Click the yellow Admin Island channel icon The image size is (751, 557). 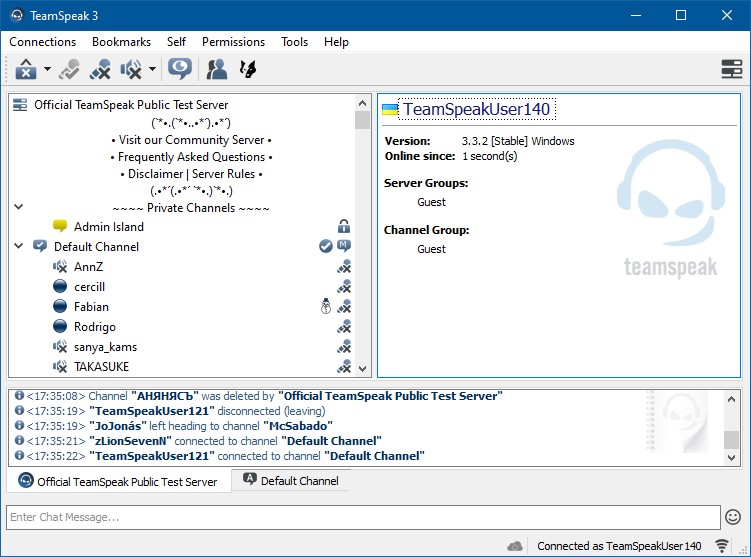[x=60, y=226]
